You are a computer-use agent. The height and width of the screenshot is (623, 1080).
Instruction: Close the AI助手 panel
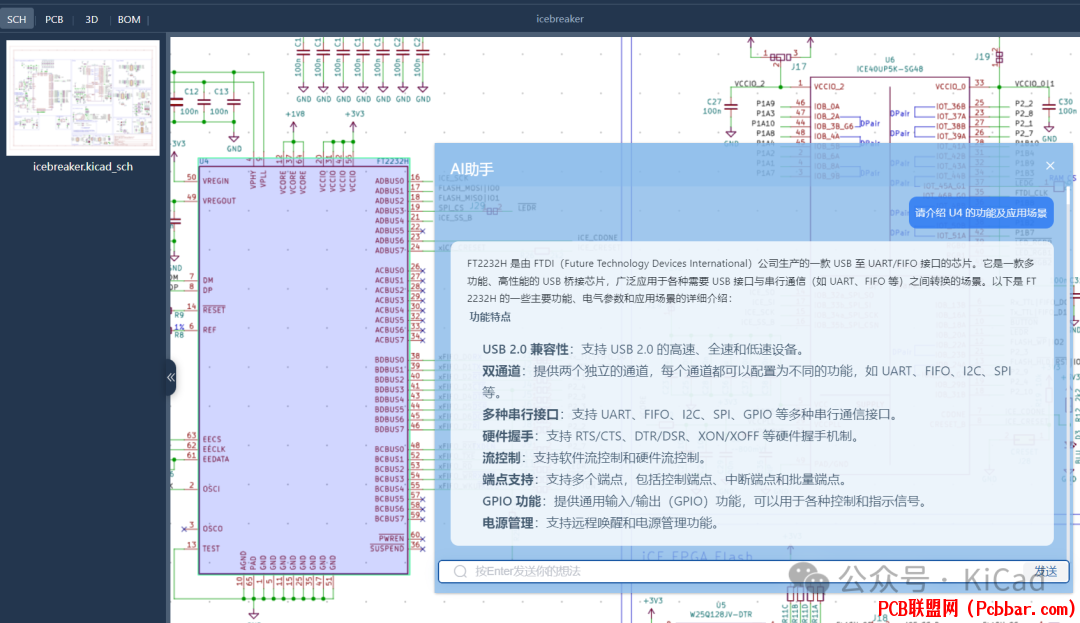[1050, 166]
